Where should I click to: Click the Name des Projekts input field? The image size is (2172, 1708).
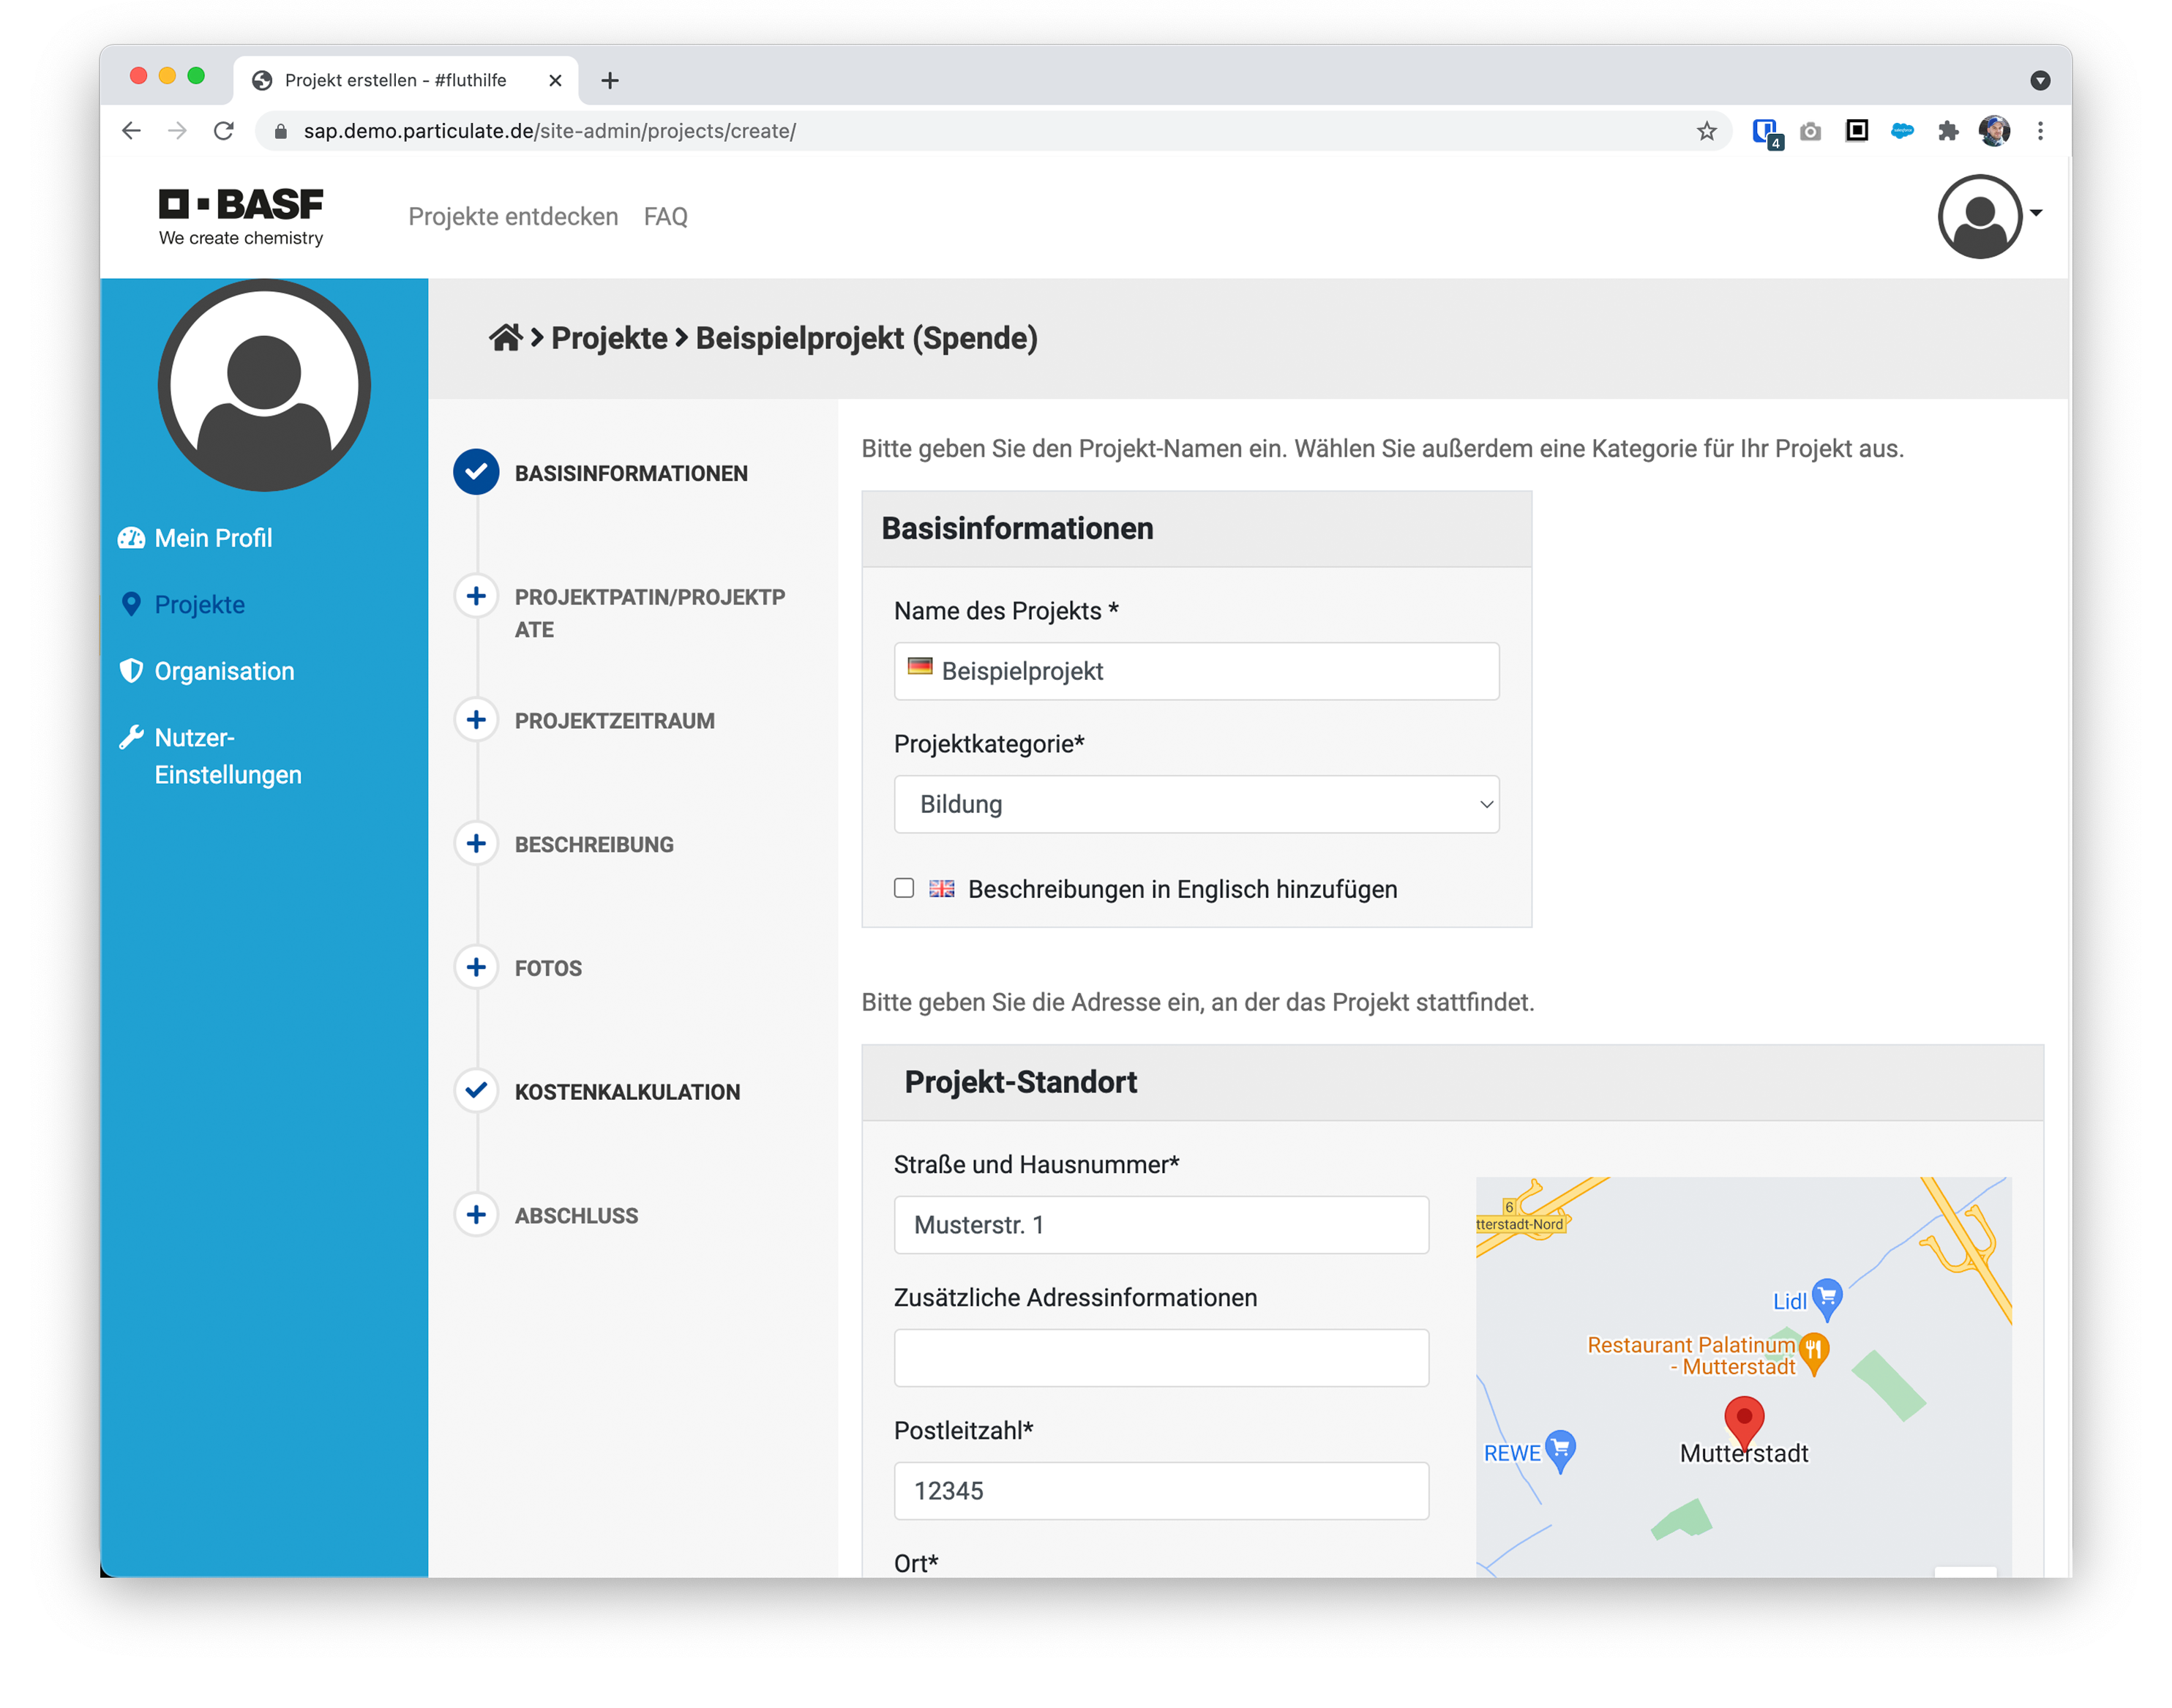(1196, 671)
